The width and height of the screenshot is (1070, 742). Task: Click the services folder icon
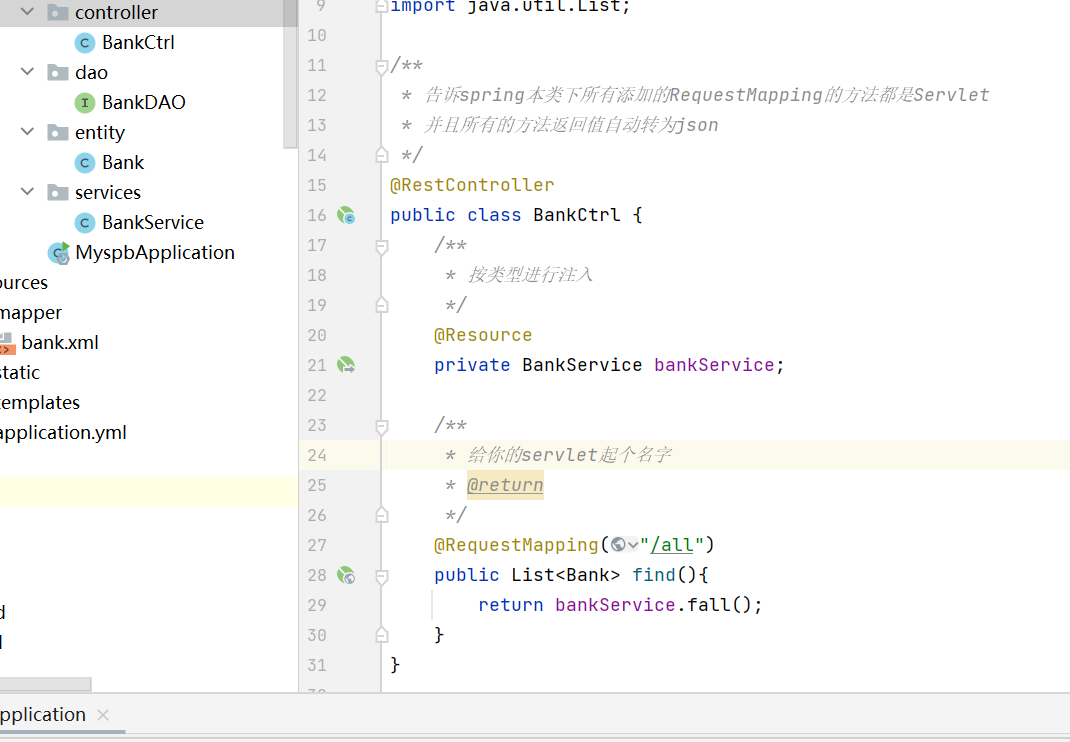point(58,192)
